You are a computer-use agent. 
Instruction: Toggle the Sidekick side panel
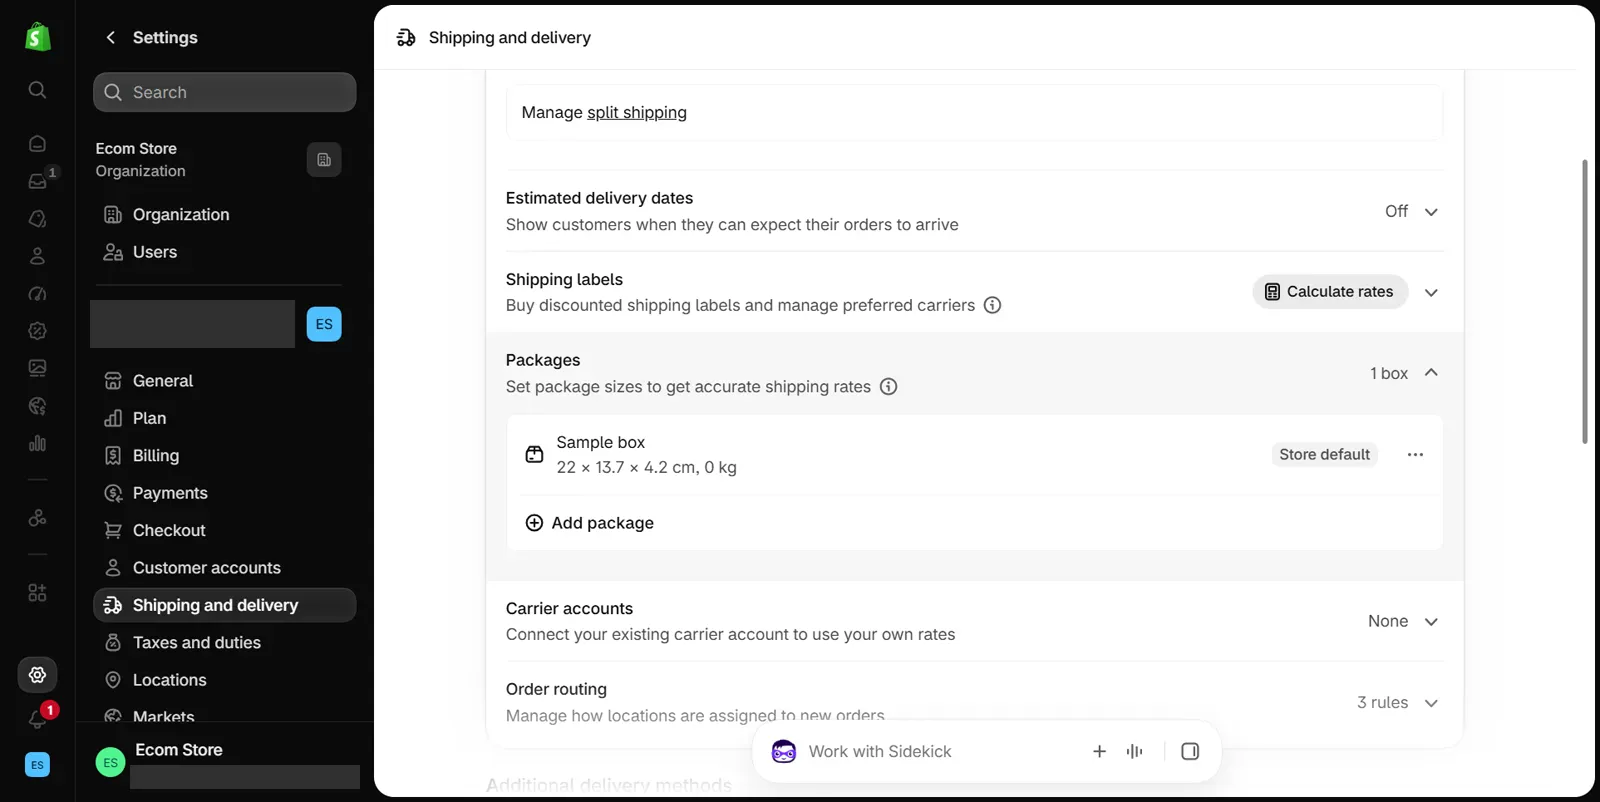(x=1190, y=751)
